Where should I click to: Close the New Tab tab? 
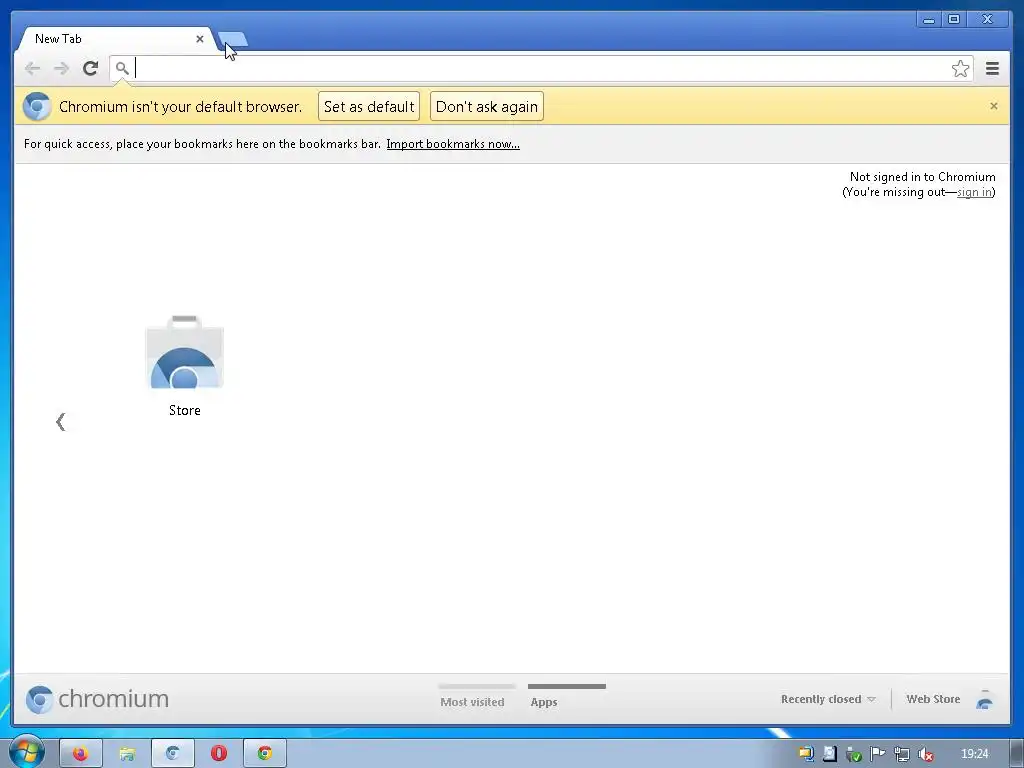tap(200, 39)
